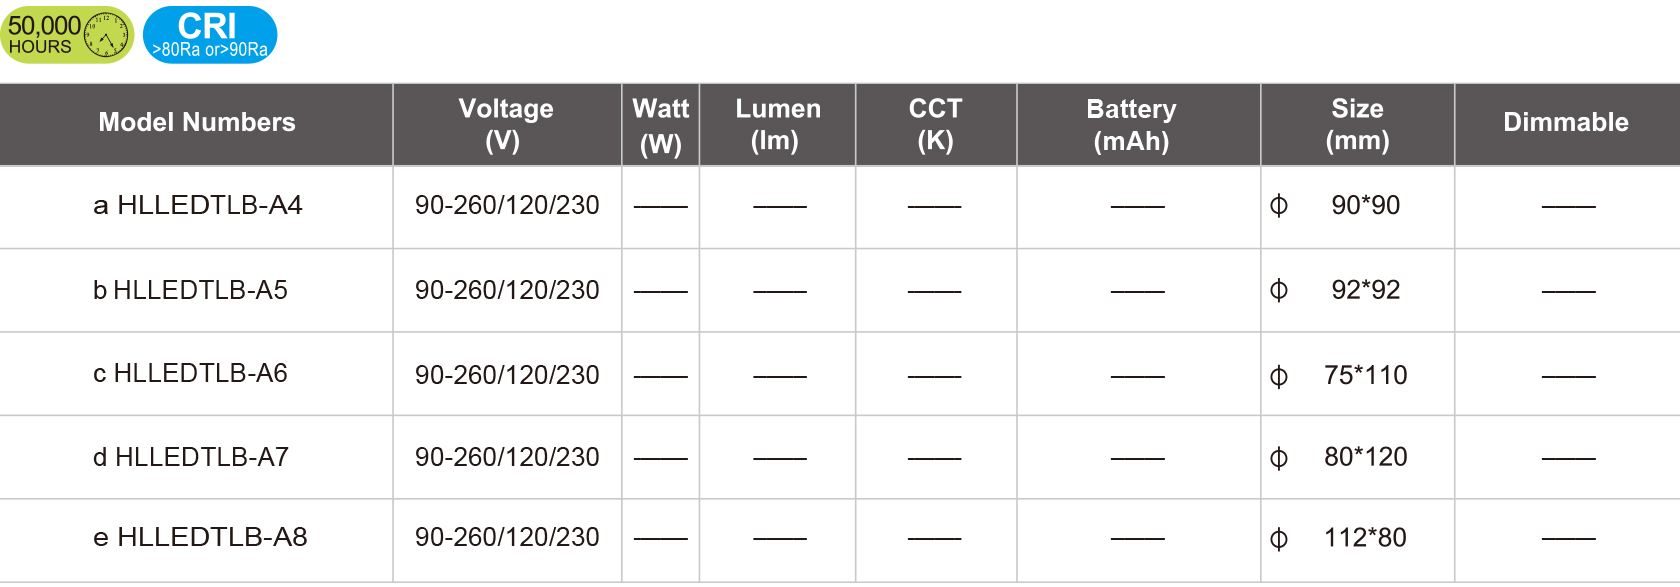This screenshot has width=1680, height=587.
Task: Select model d HLLEDTLB-A7 entry
Action: (x=191, y=458)
